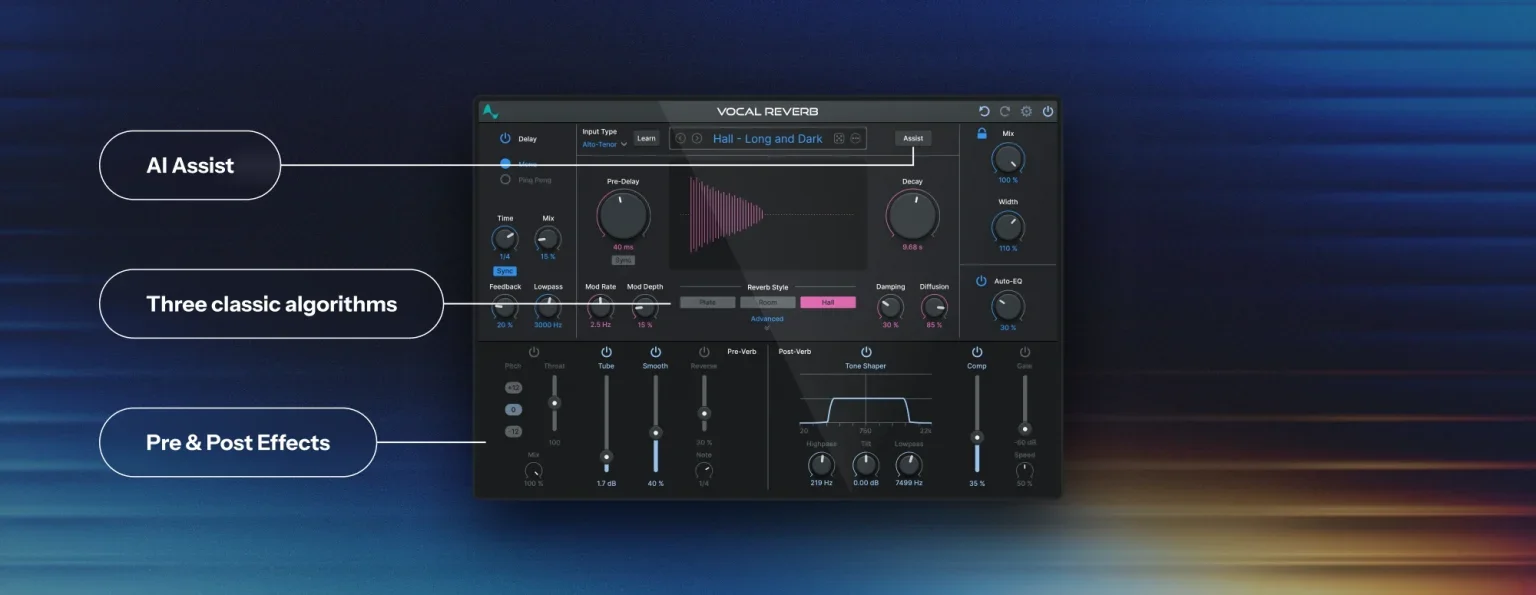Toggle the Tone Shaper power button
Screen dimensions: 1536x595
click(x=866, y=352)
